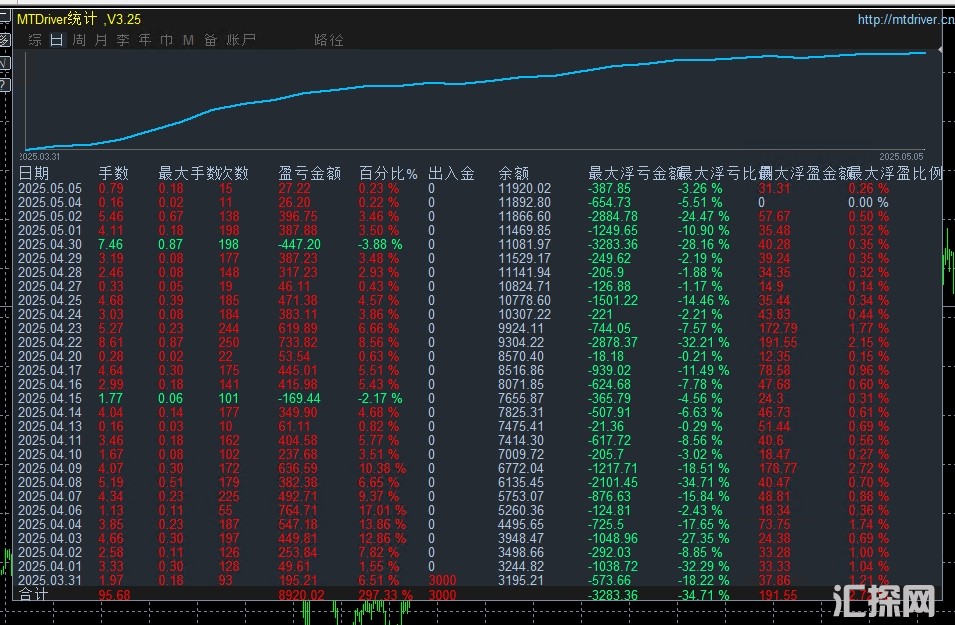Open the 币 currency tab
Image resolution: width=955 pixels, height=625 pixels.
click(166, 40)
